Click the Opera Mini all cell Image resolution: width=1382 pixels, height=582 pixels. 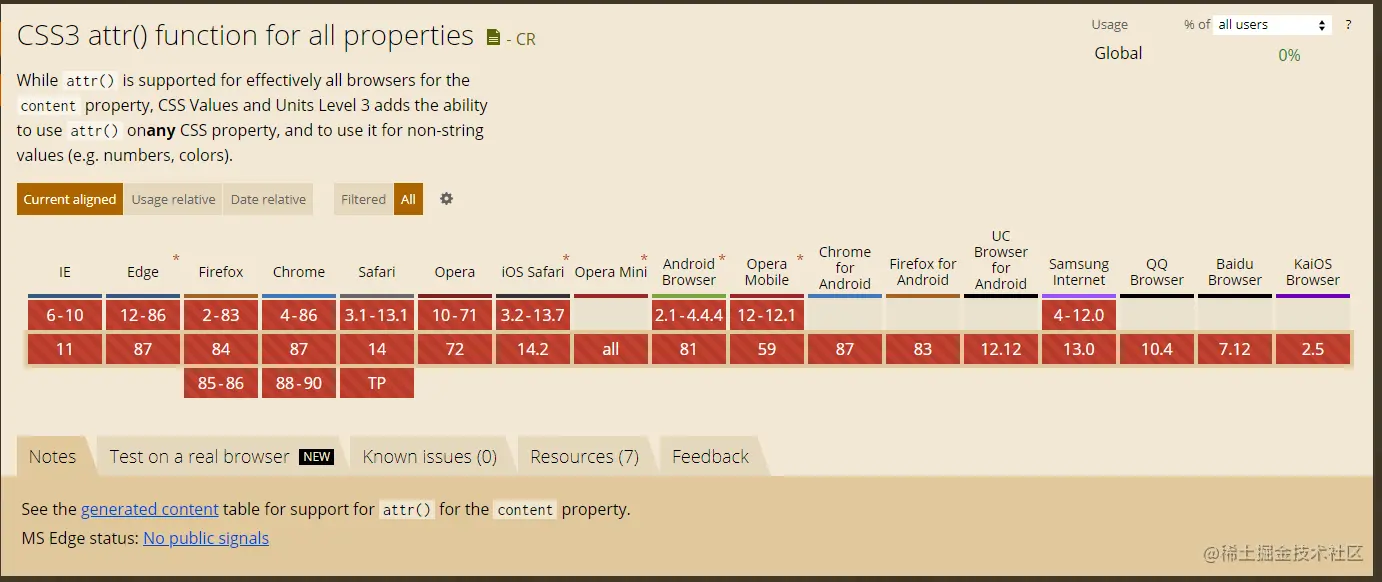(611, 349)
